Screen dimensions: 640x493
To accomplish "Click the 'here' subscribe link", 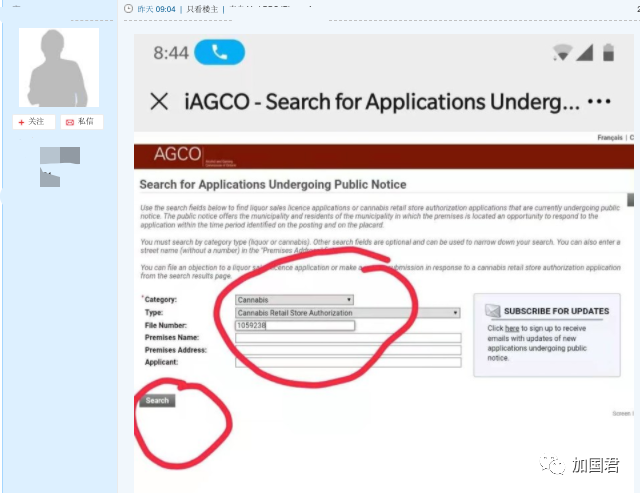I will (512, 328).
